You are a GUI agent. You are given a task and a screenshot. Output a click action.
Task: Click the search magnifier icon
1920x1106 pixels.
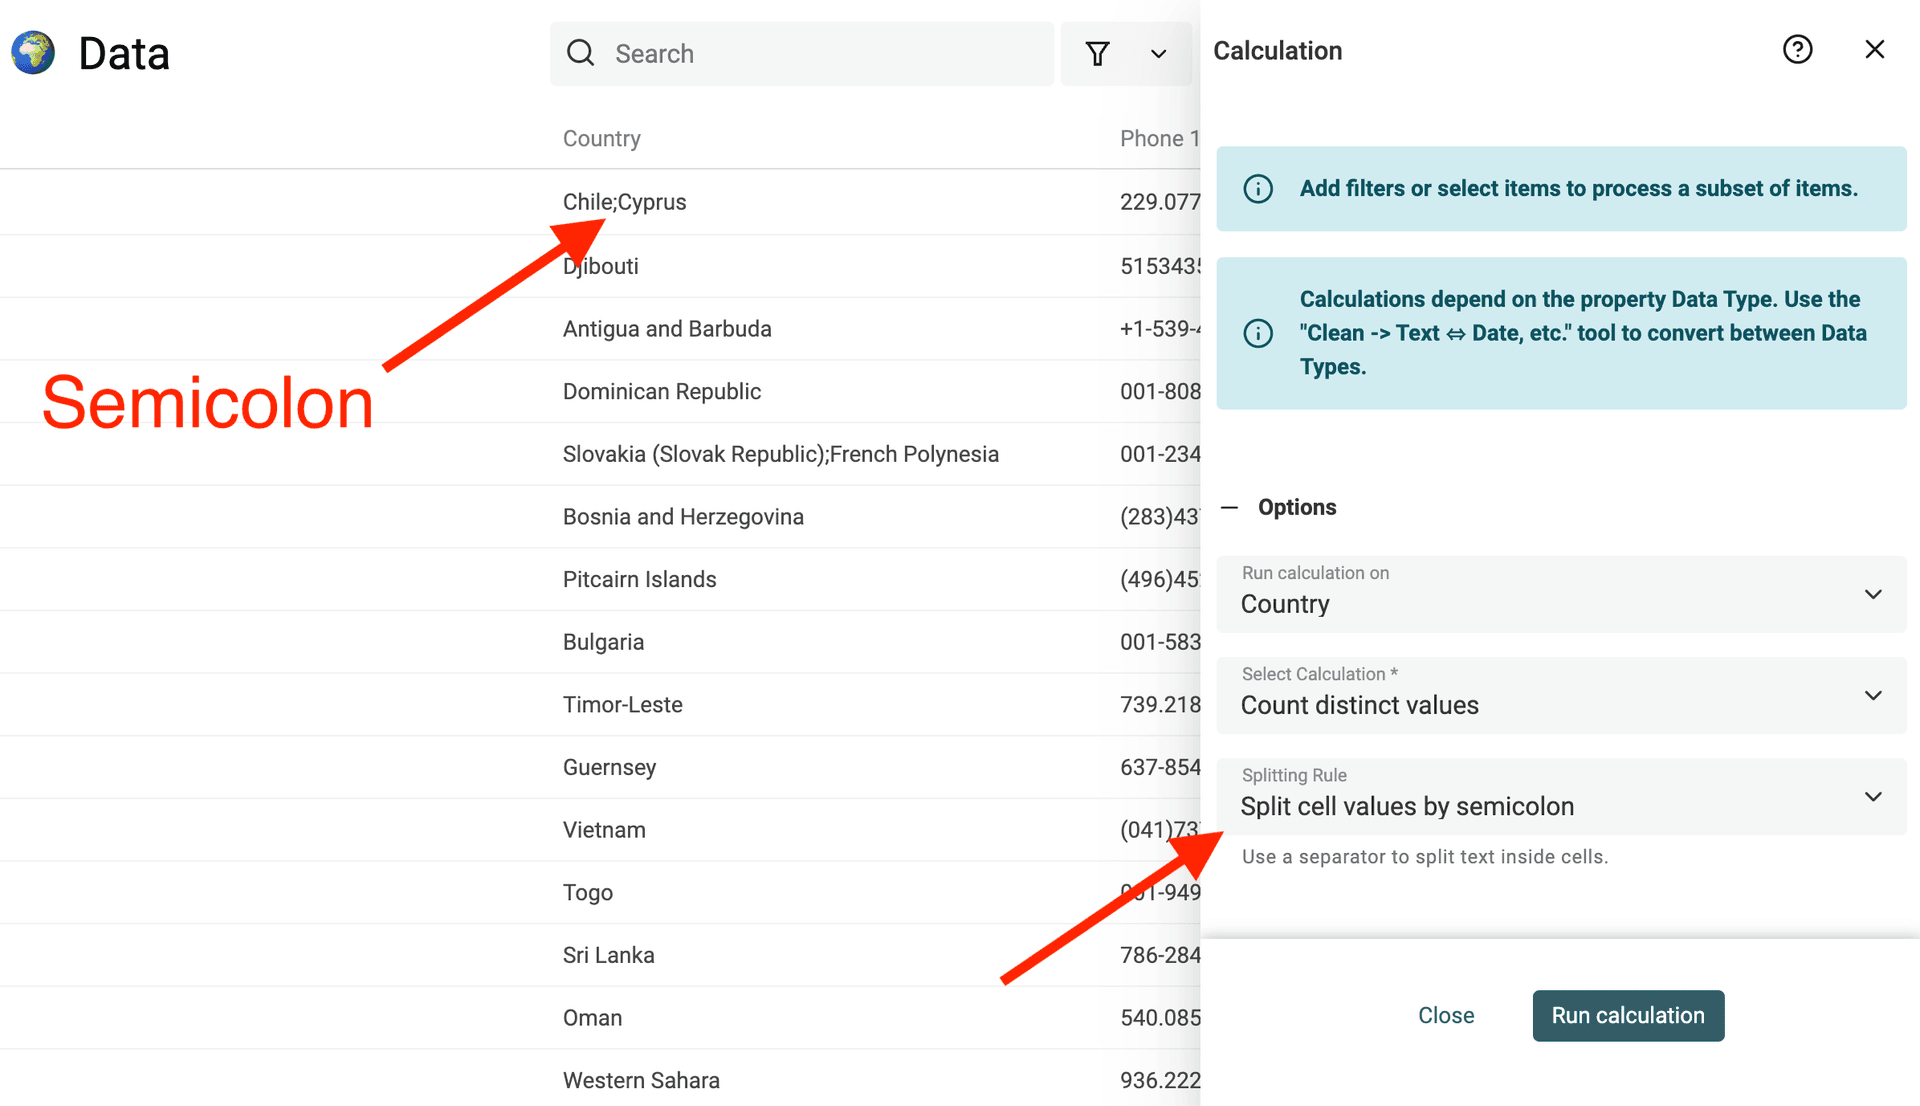pyautogui.click(x=581, y=53)
